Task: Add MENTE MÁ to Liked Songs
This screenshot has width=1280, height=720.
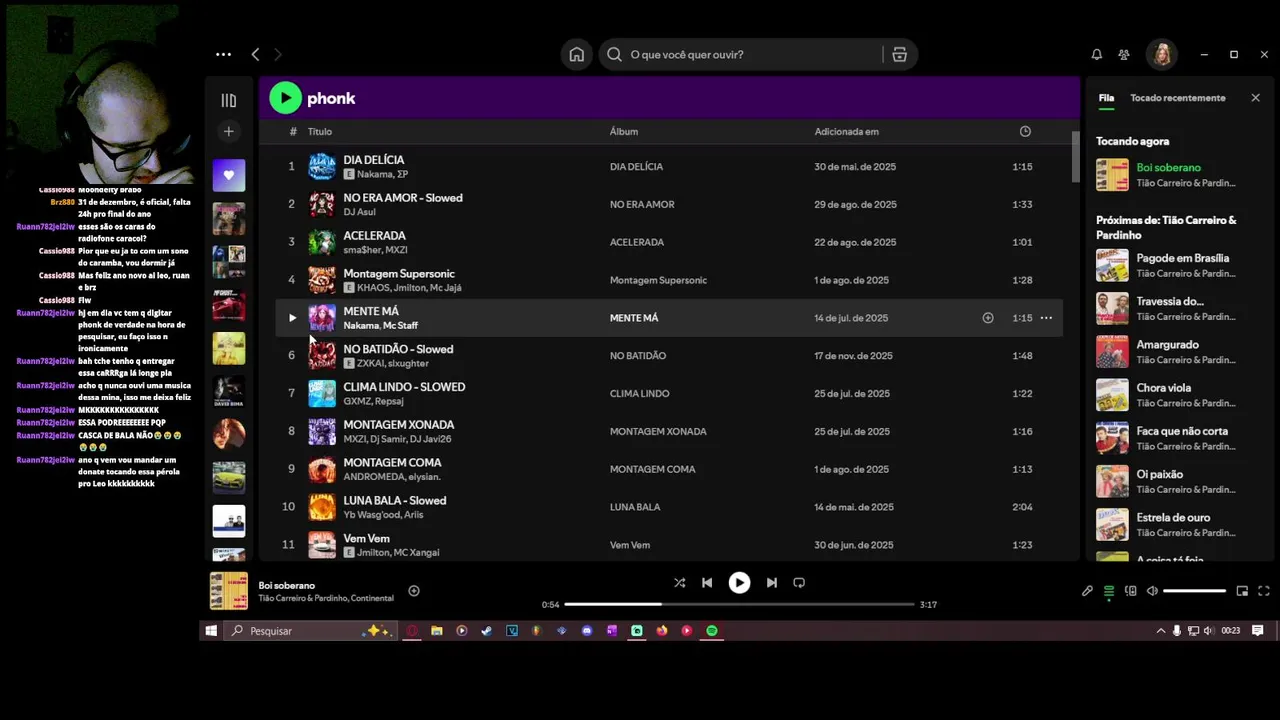Action: [x=988, y=318]
